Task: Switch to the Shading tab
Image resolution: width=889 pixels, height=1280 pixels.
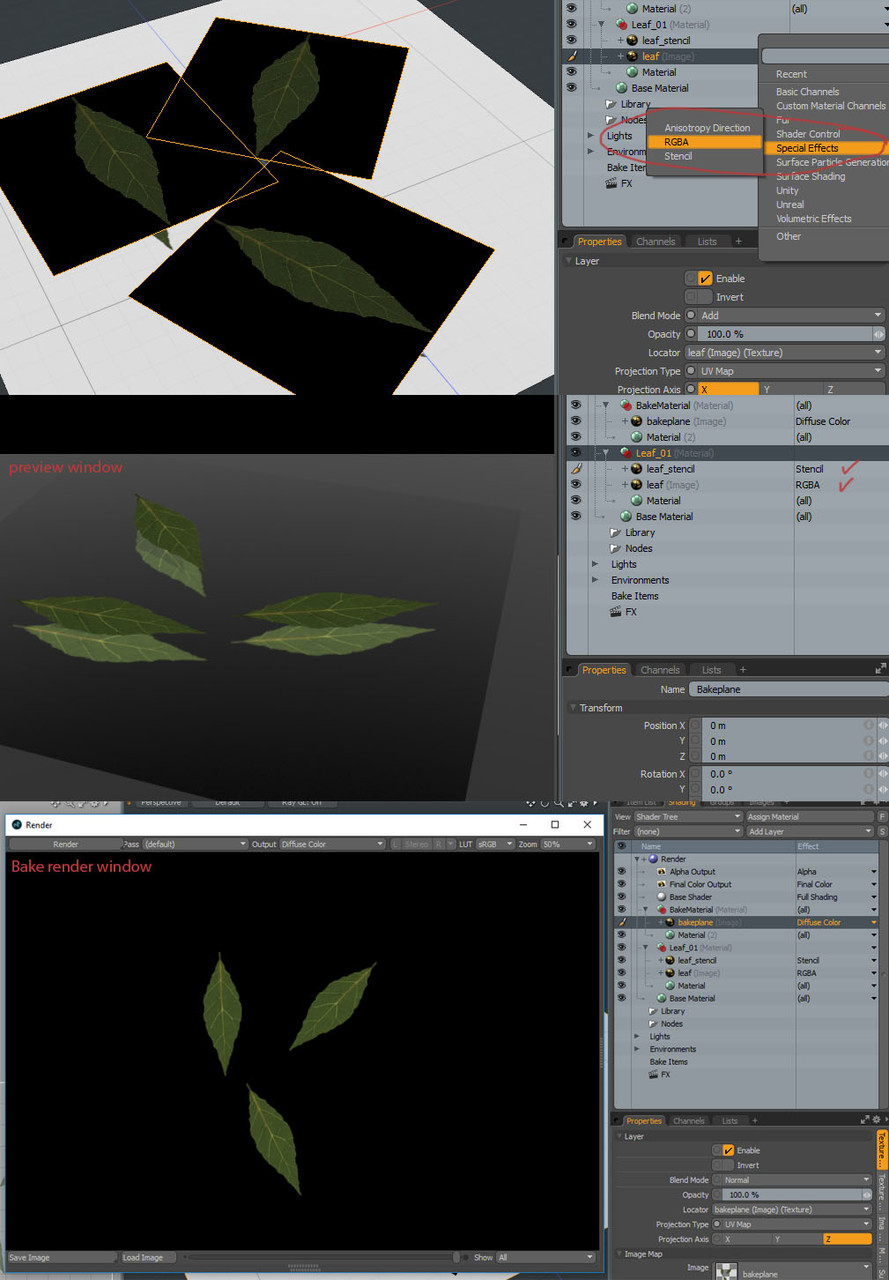Action: tap(682, 802)
